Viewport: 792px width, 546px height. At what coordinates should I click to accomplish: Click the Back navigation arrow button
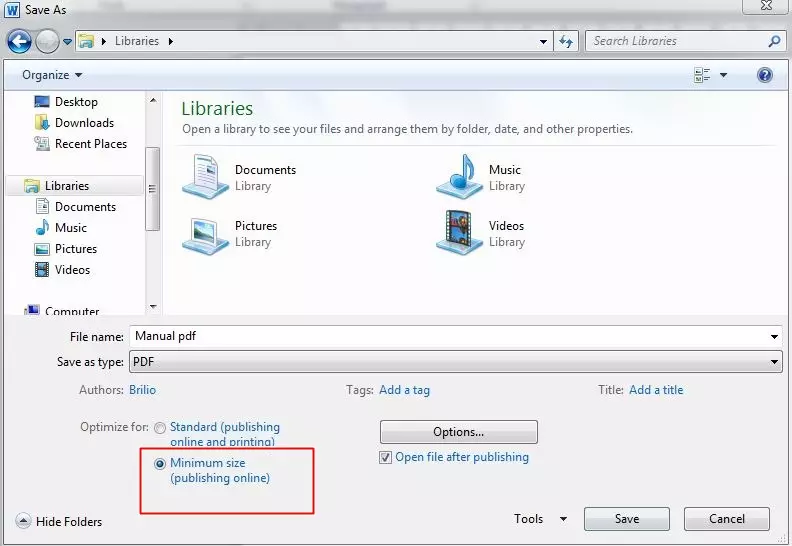[x=19, y=41]
